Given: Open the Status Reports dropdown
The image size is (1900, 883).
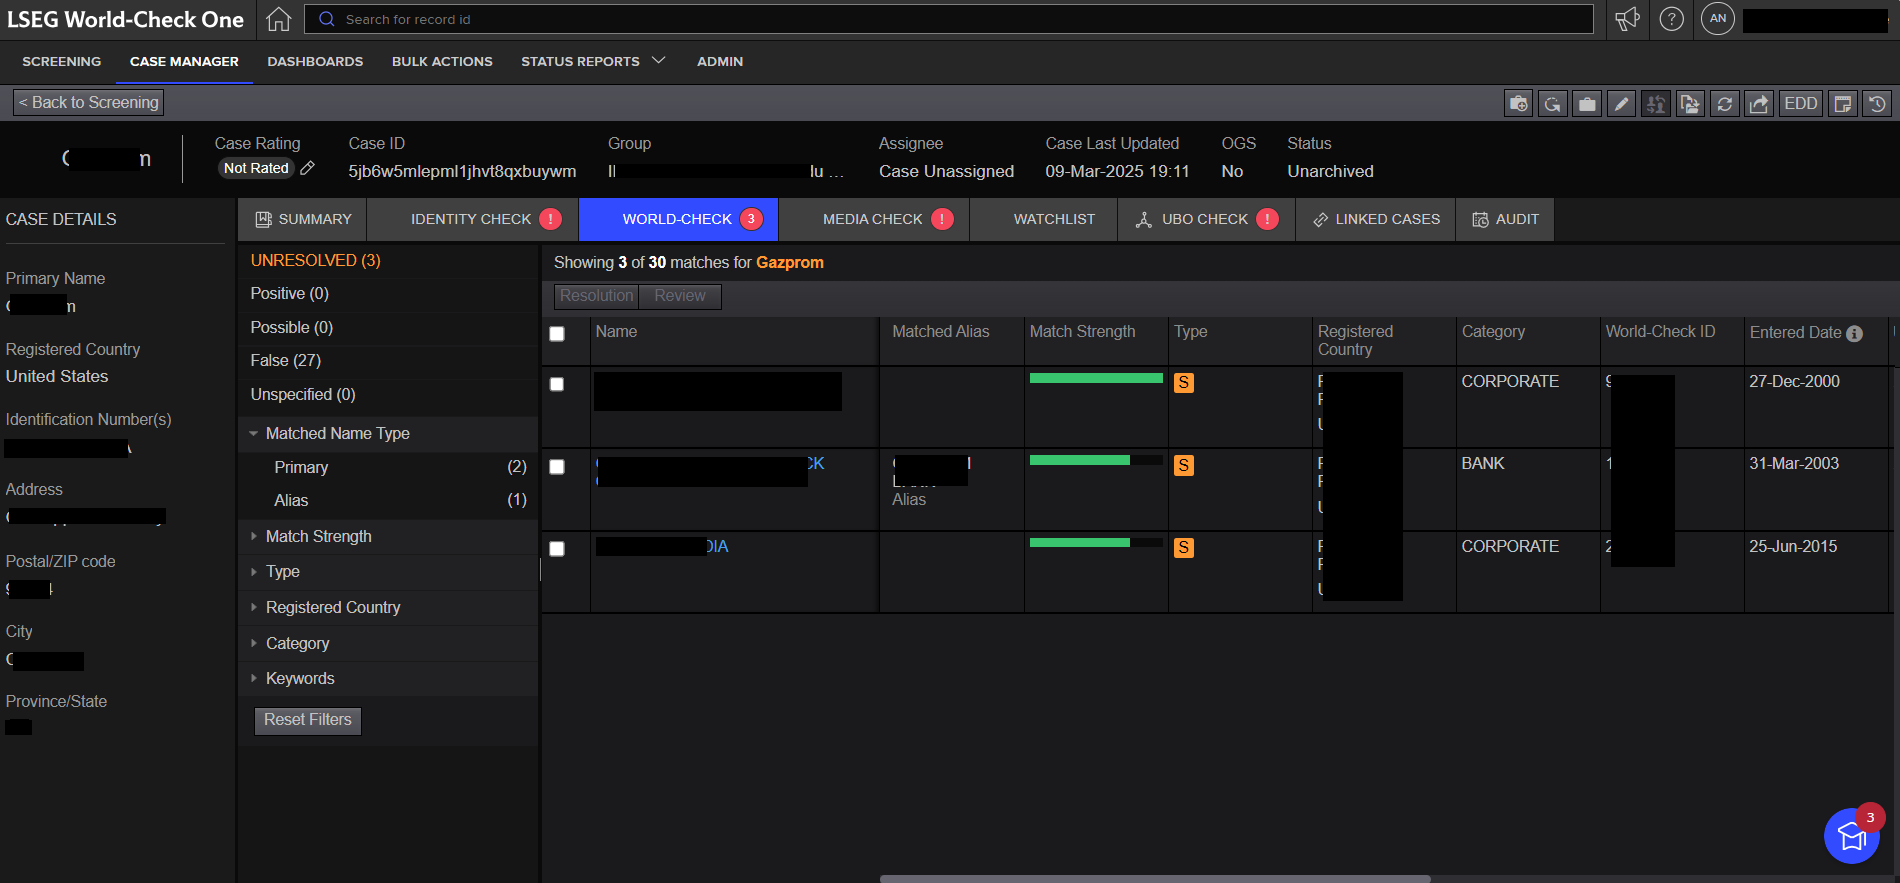Looking at the screenshot, I should pyautogui.click(x=593, y=61).
